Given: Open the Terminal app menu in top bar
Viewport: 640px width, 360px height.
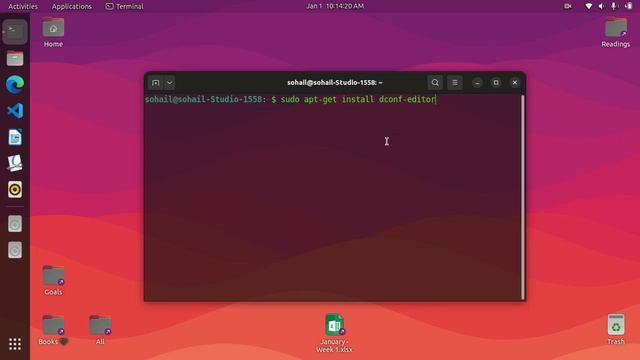Looking at the screenshot, I should coord(124,6).
